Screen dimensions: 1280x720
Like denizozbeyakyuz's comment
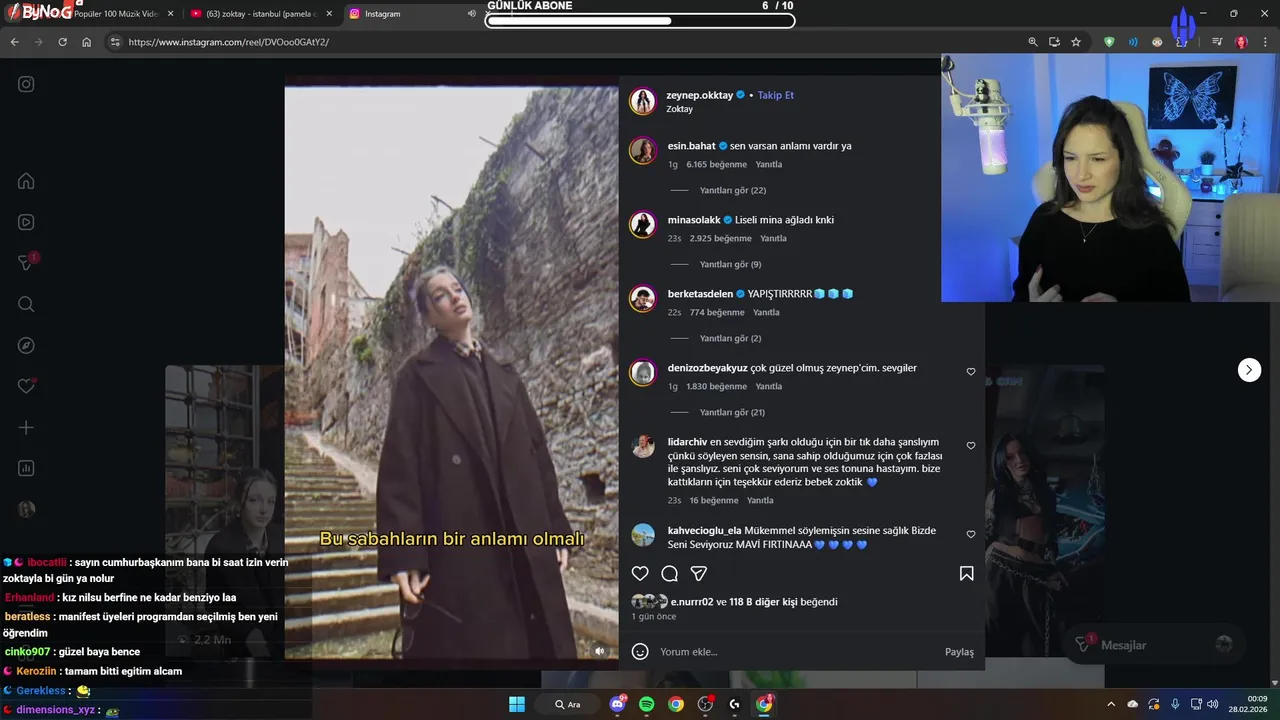[x=970, y=371]
